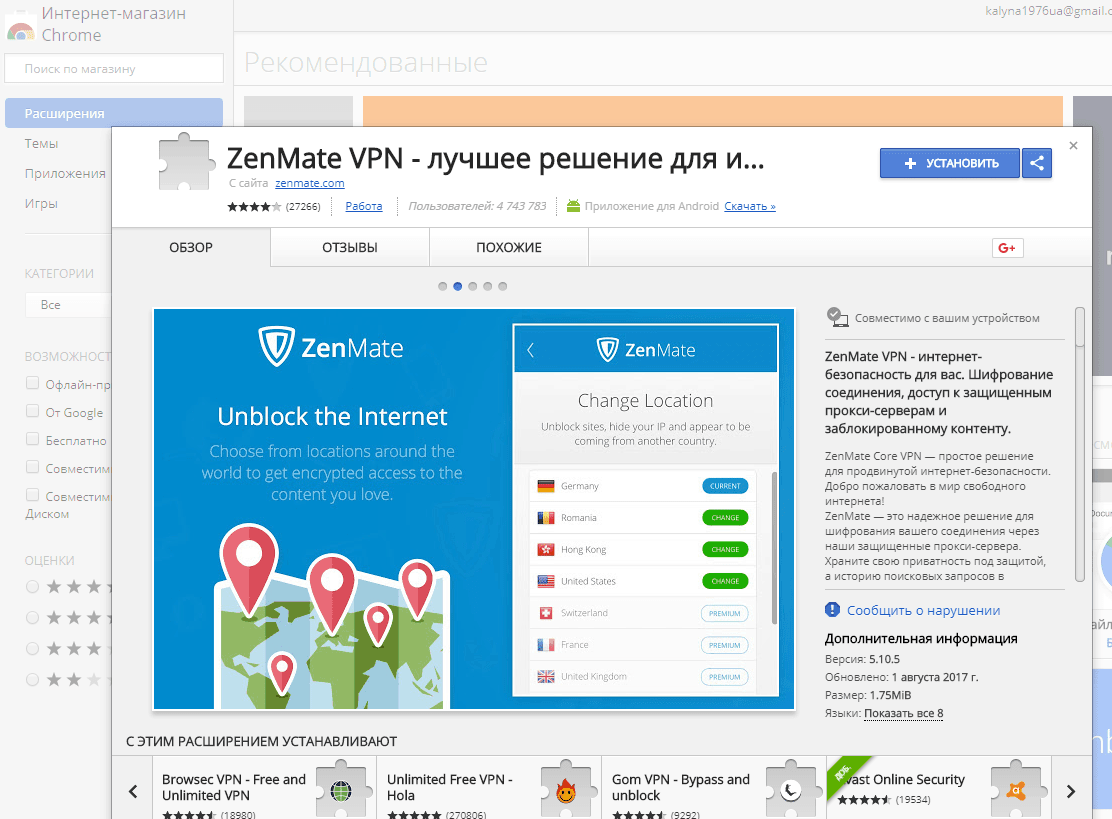Screen dimensions: 1112x819
Task: Toggle the От Google checkbox
Action: (x=32, y=411)
